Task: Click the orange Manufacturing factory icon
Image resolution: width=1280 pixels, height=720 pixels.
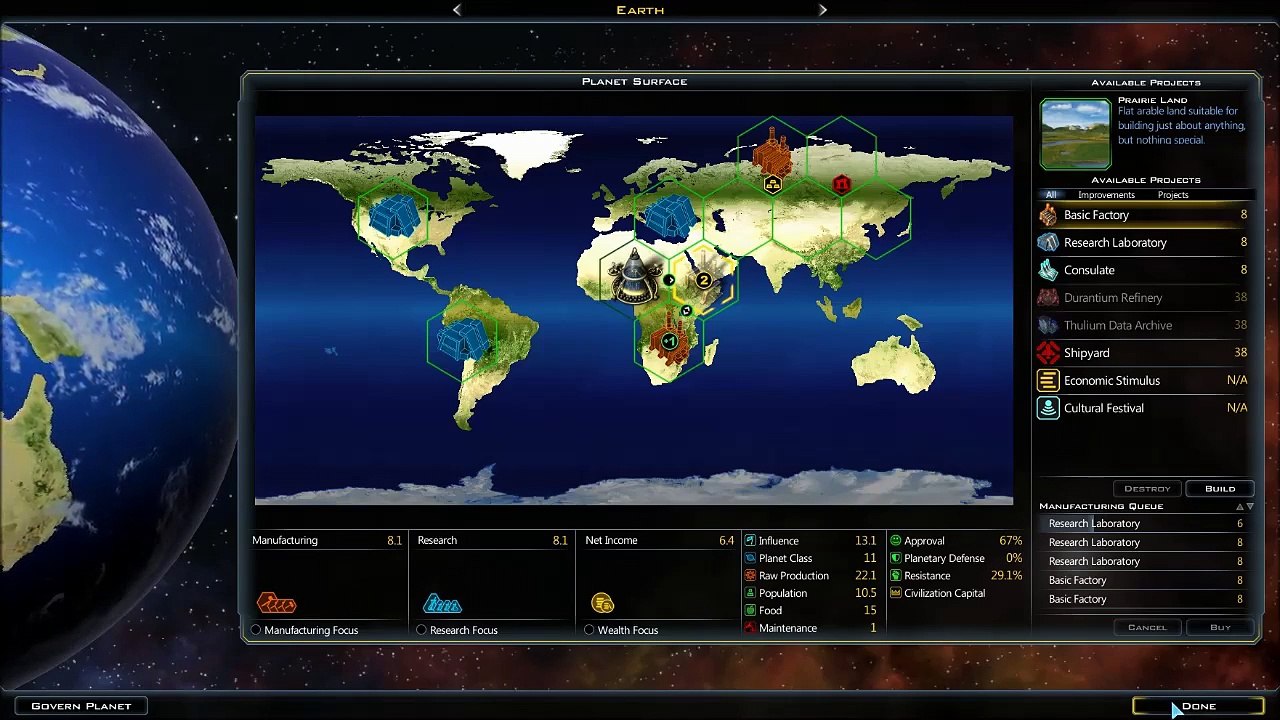Action: [277, 603]
